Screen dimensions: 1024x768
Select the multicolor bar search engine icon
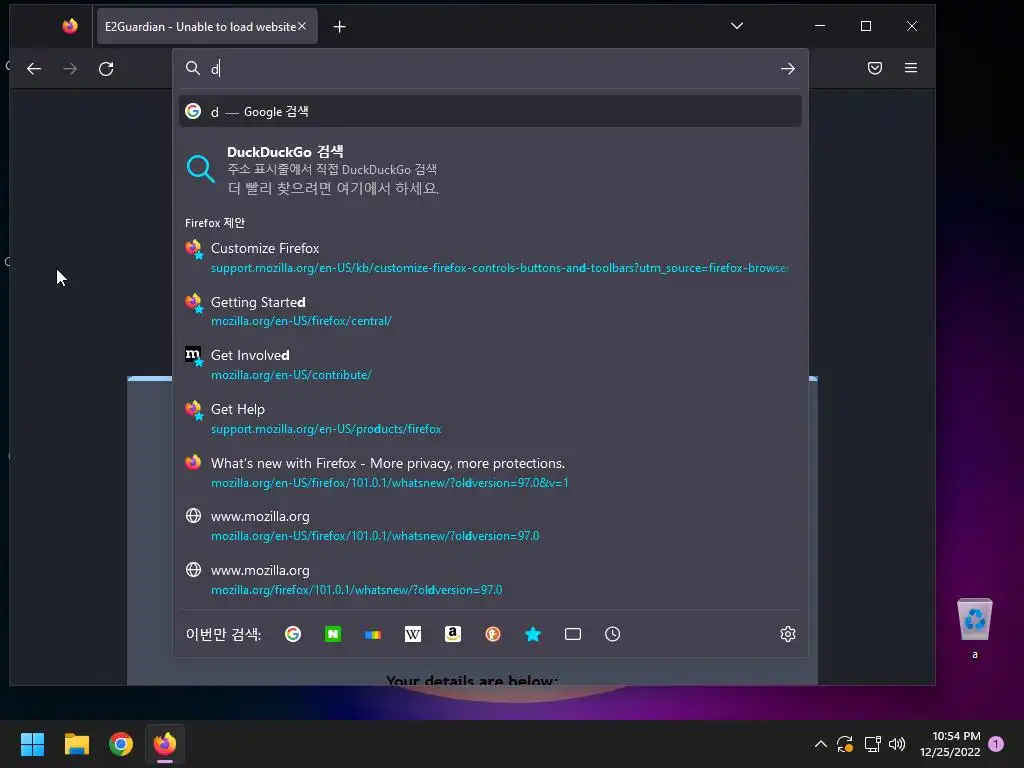(373, 634)
